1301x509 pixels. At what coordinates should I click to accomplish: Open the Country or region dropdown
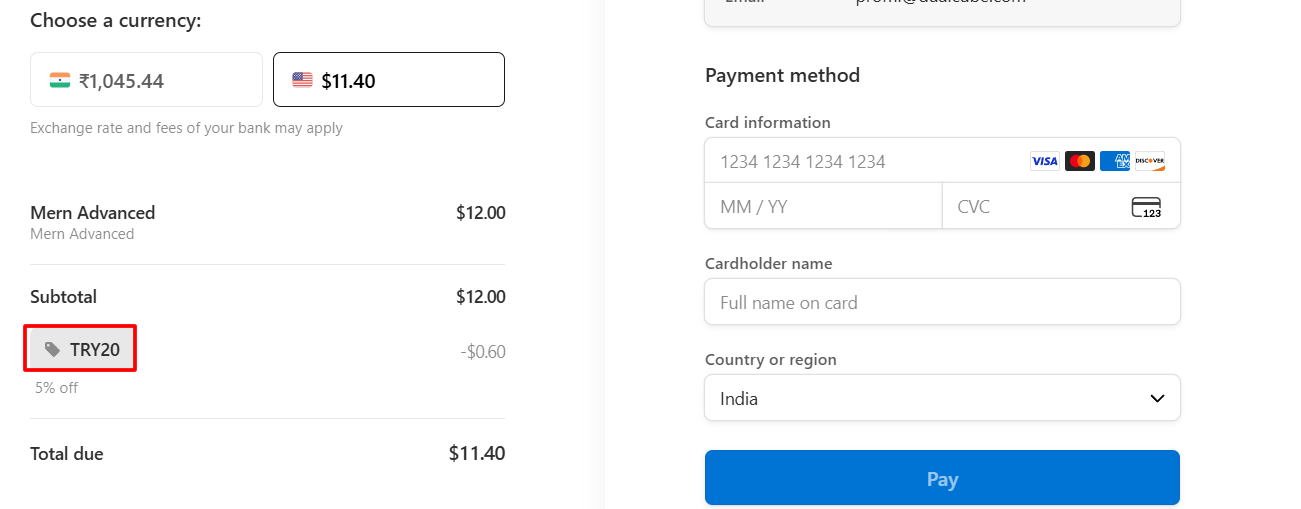[942, 398]
